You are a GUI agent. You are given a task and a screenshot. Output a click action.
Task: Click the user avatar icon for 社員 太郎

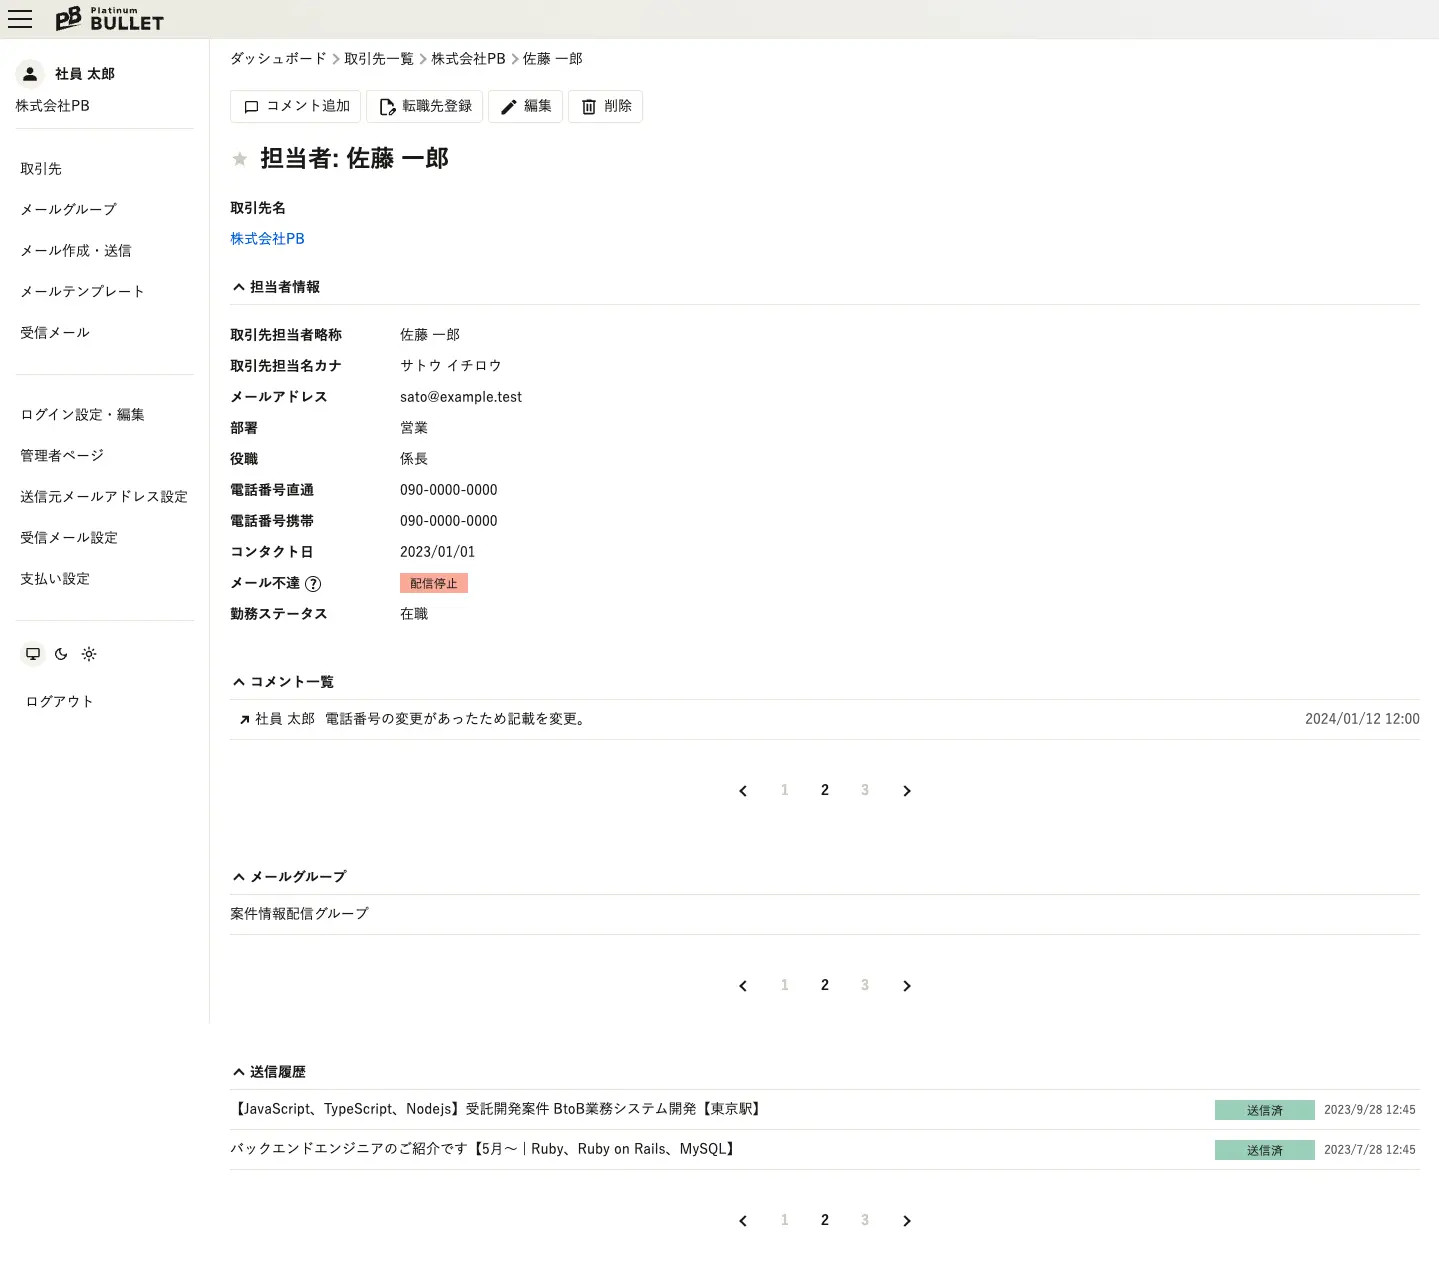(x=30, y=74)
